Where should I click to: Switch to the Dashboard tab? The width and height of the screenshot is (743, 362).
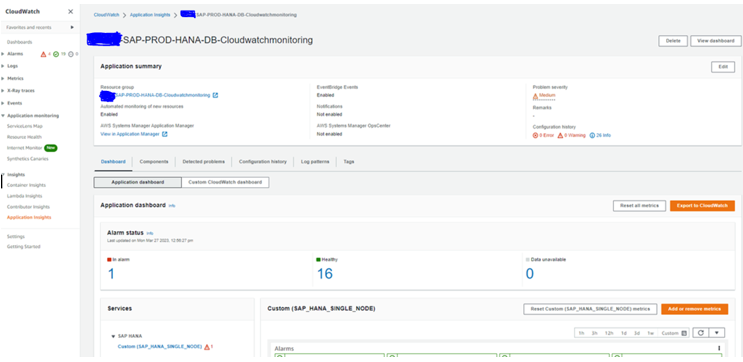point(113,162)
